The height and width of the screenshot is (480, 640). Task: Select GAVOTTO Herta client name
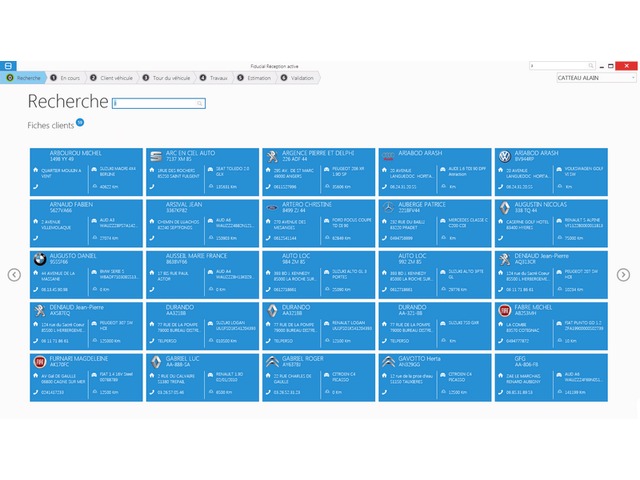(x=419, y=359)
